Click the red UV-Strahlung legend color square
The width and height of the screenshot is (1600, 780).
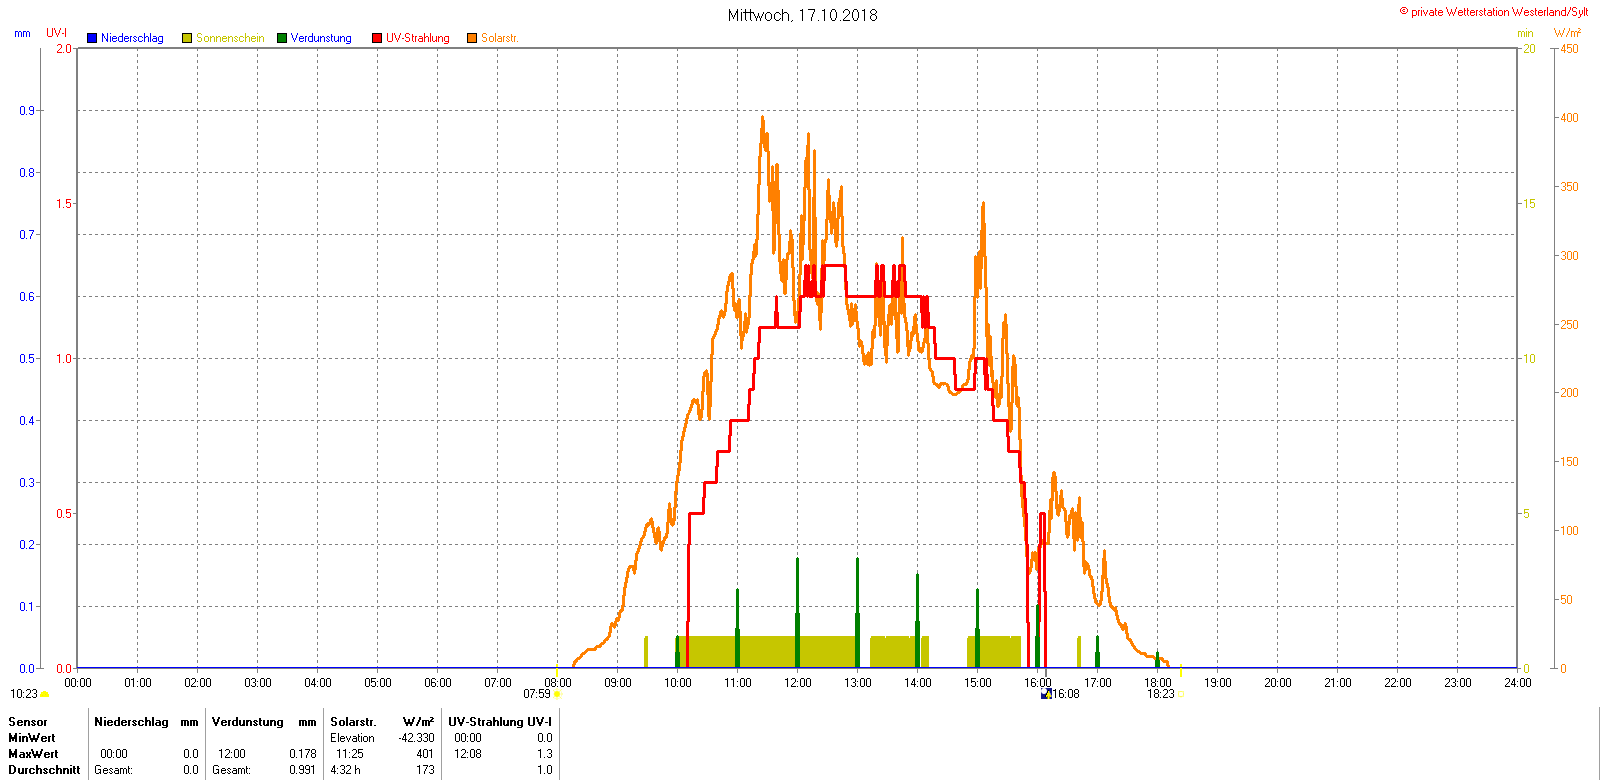pos(377,38)
